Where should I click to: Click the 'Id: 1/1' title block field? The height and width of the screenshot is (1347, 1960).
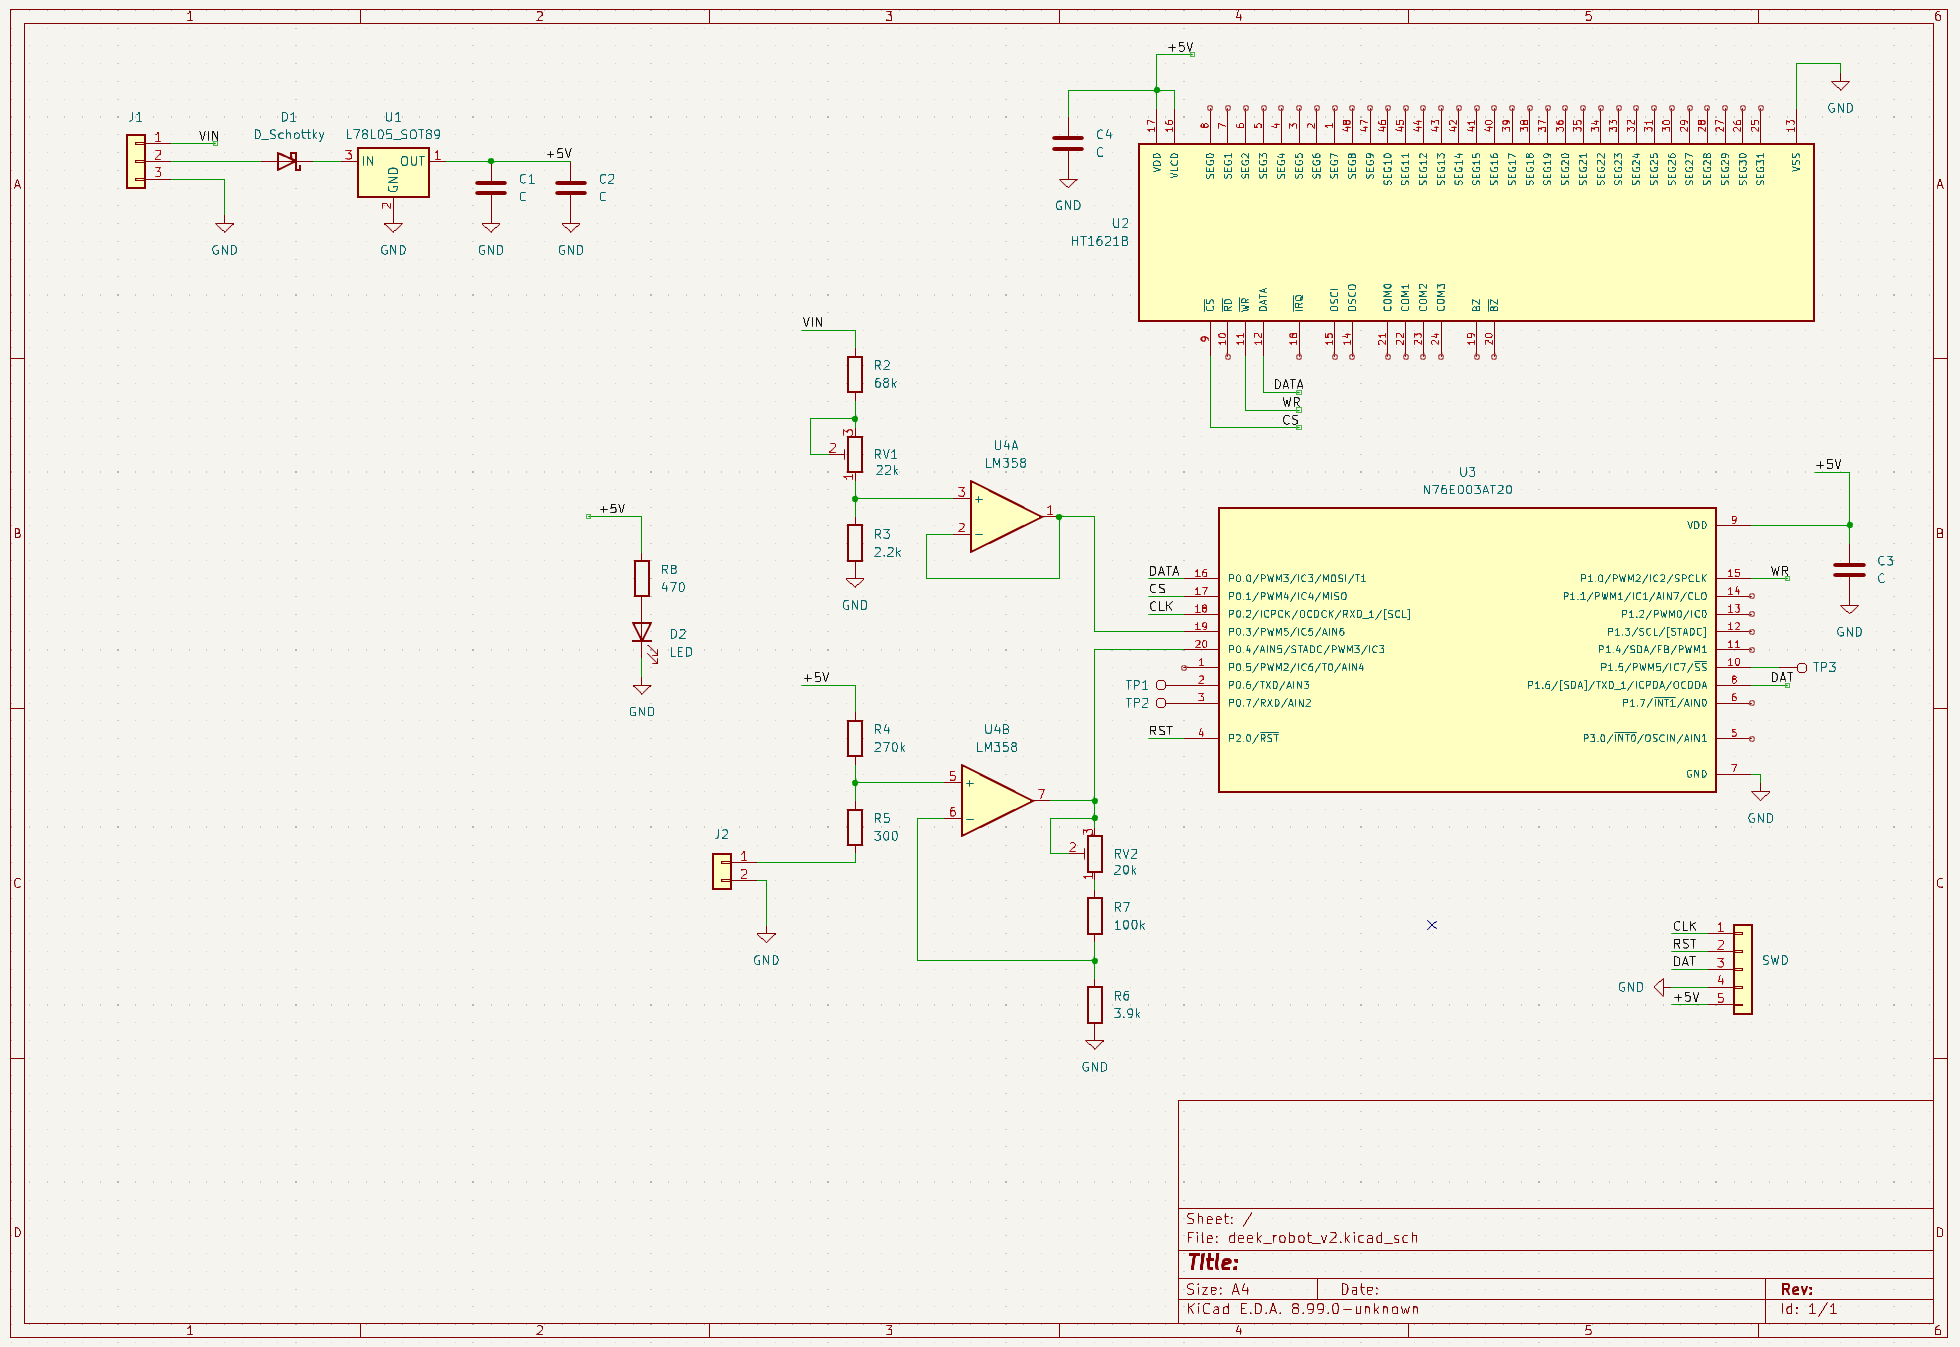coord(1808,1309)
